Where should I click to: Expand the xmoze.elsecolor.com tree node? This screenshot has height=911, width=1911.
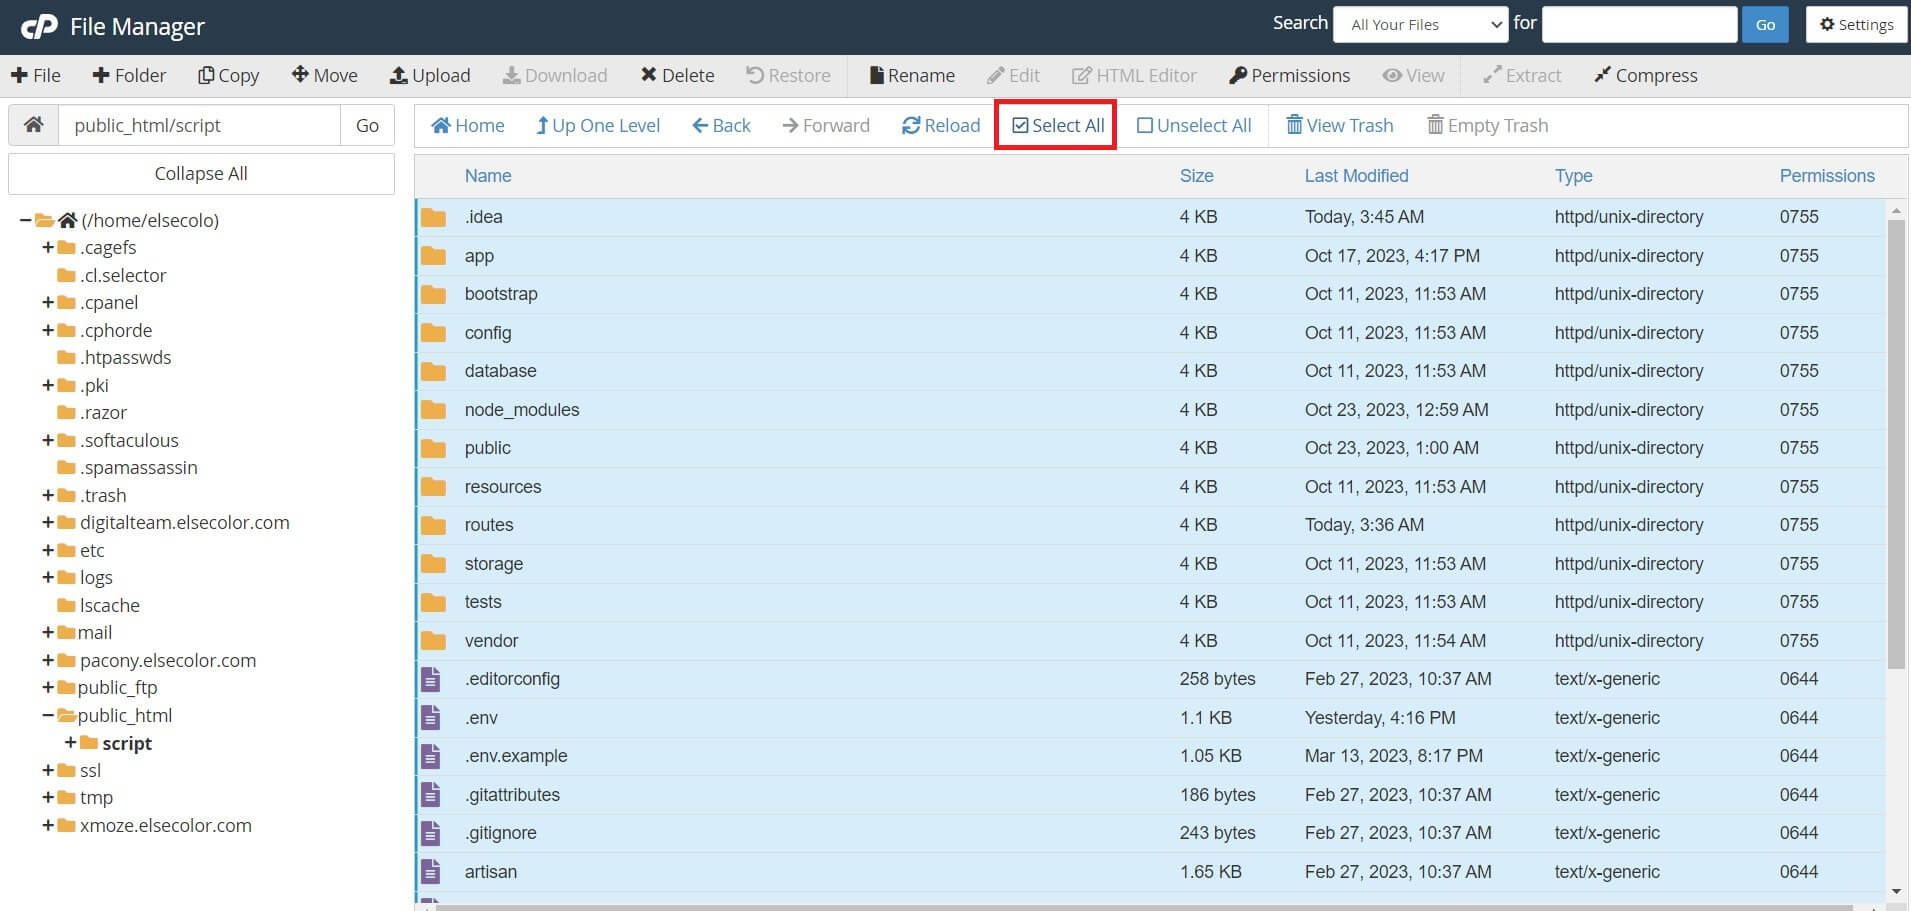47,826
